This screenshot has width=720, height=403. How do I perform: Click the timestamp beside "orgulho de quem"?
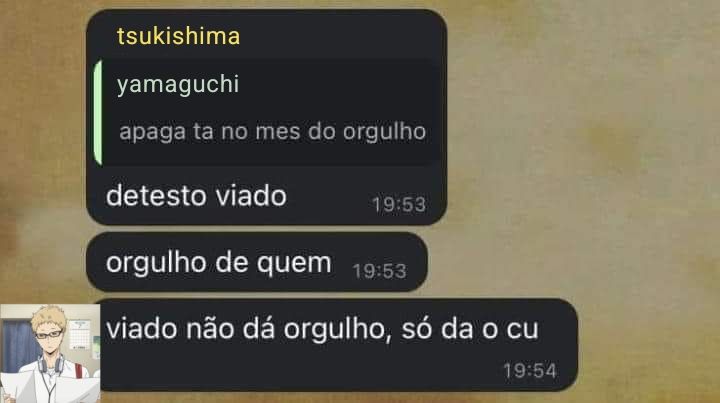click(x=379, y=271)
